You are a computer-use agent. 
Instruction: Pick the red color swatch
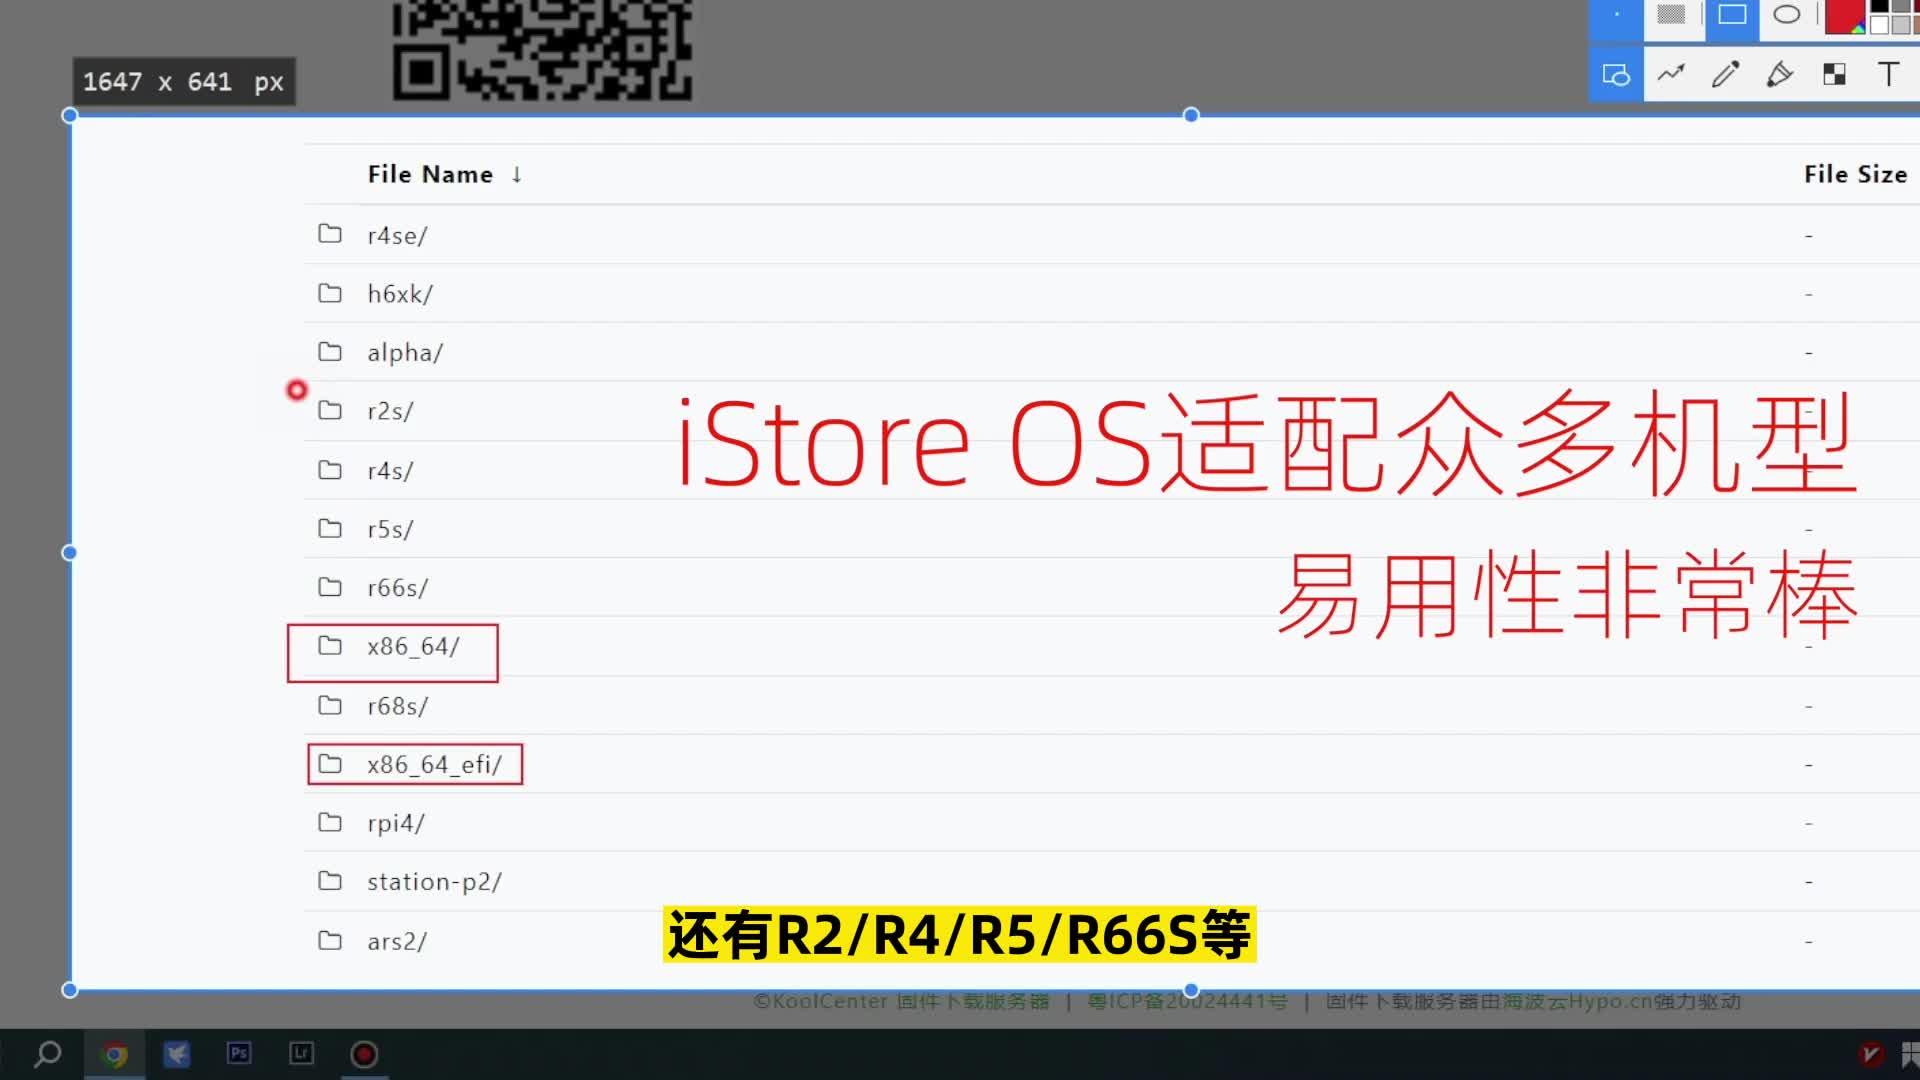click(1845, 15)
